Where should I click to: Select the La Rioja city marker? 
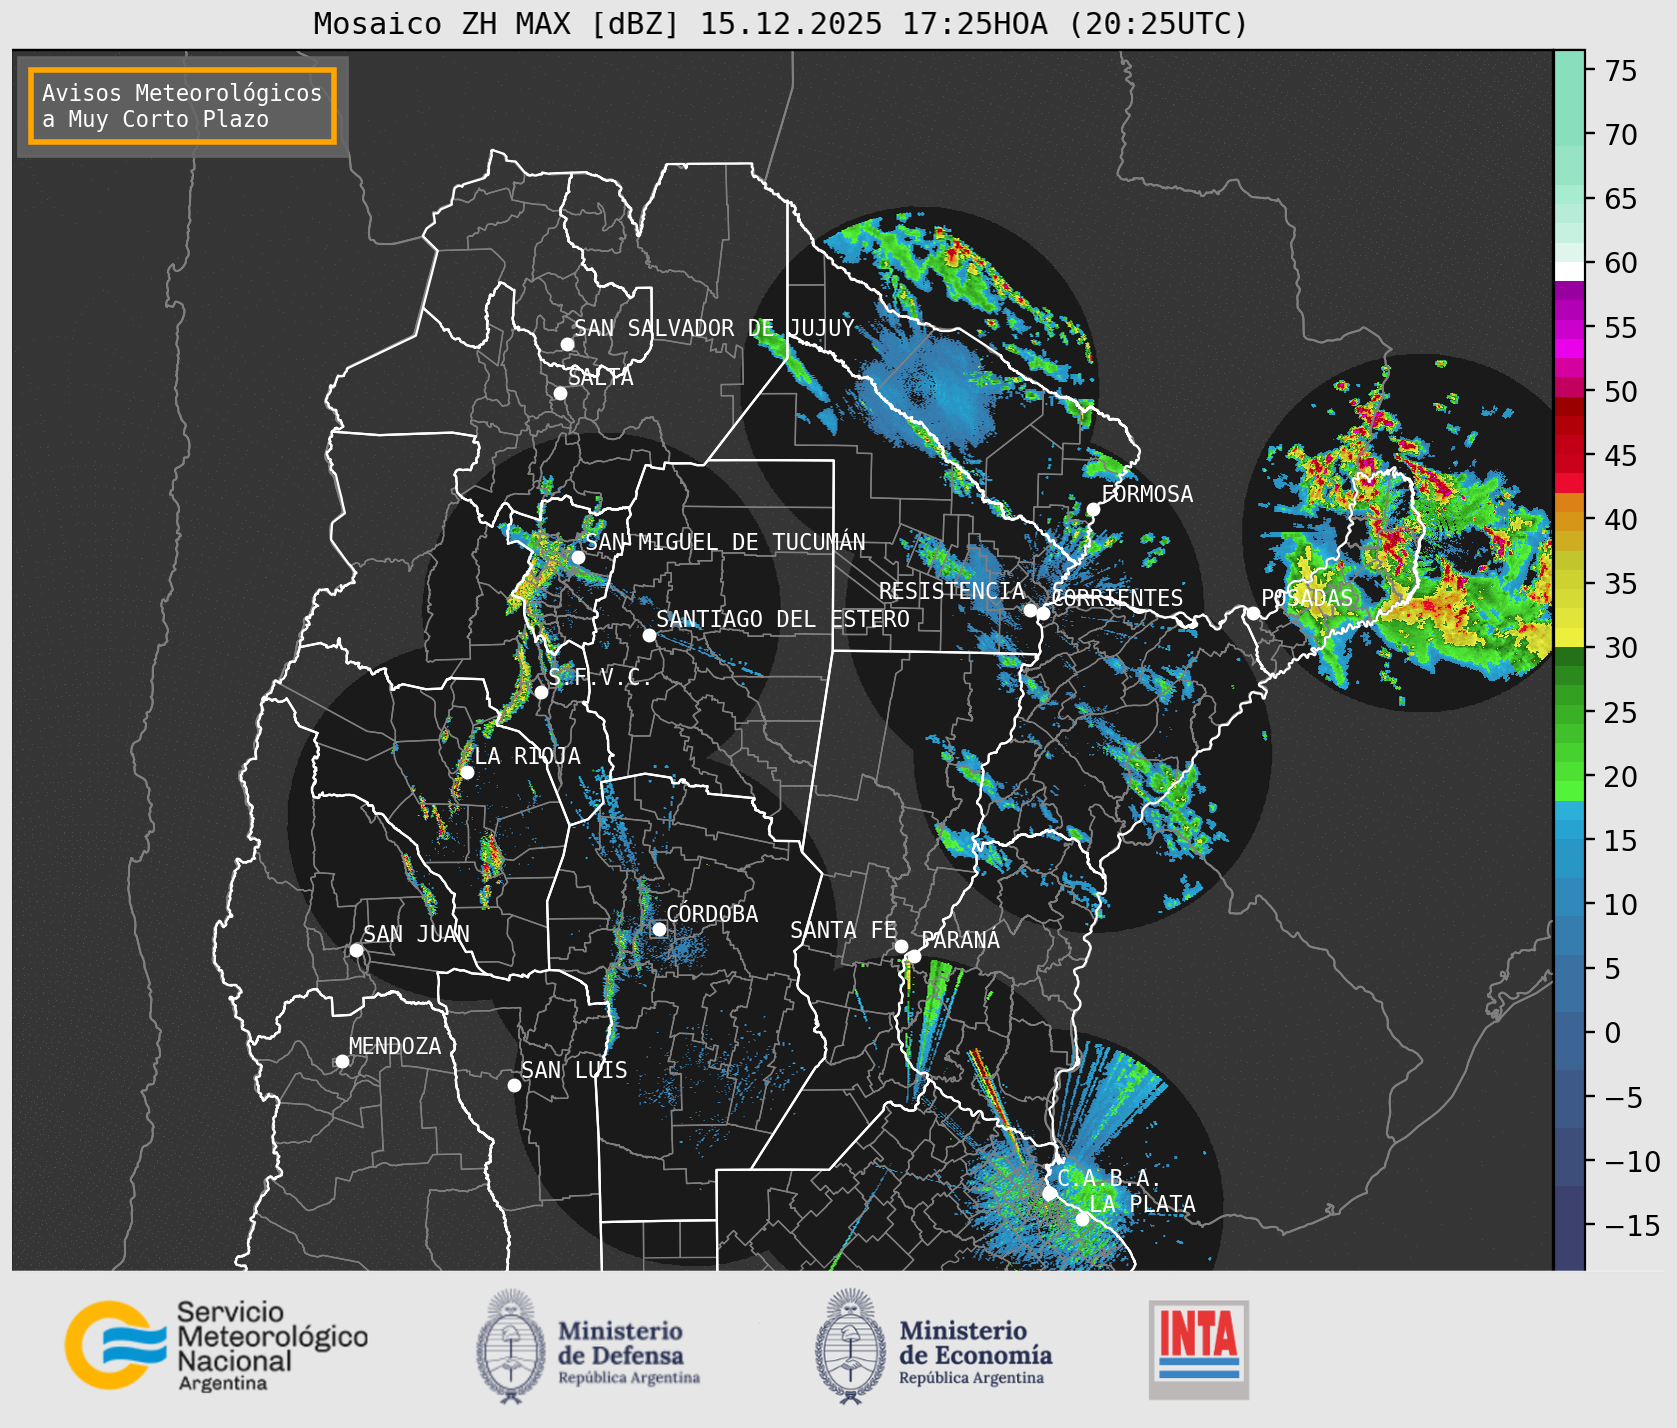pos(467,772)
